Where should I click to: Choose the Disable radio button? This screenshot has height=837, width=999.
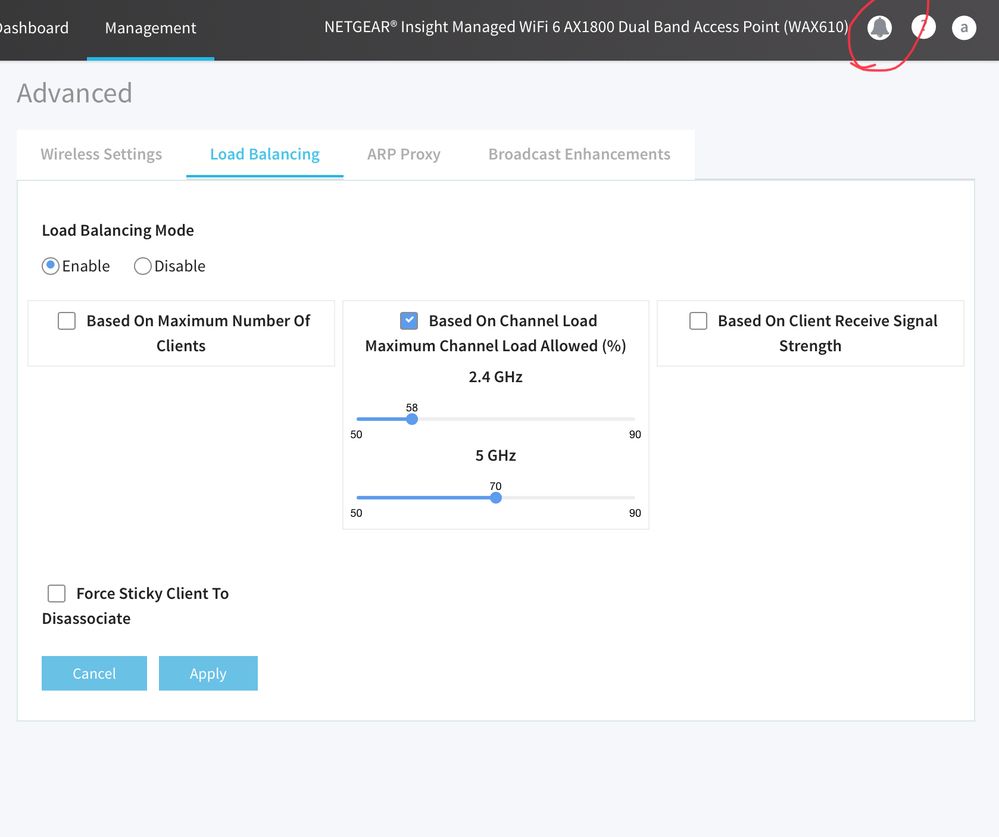point(143,266)
